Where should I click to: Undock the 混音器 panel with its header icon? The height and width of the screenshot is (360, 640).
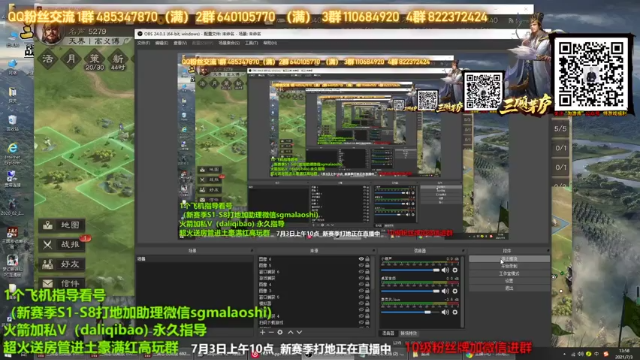(463, 251)
